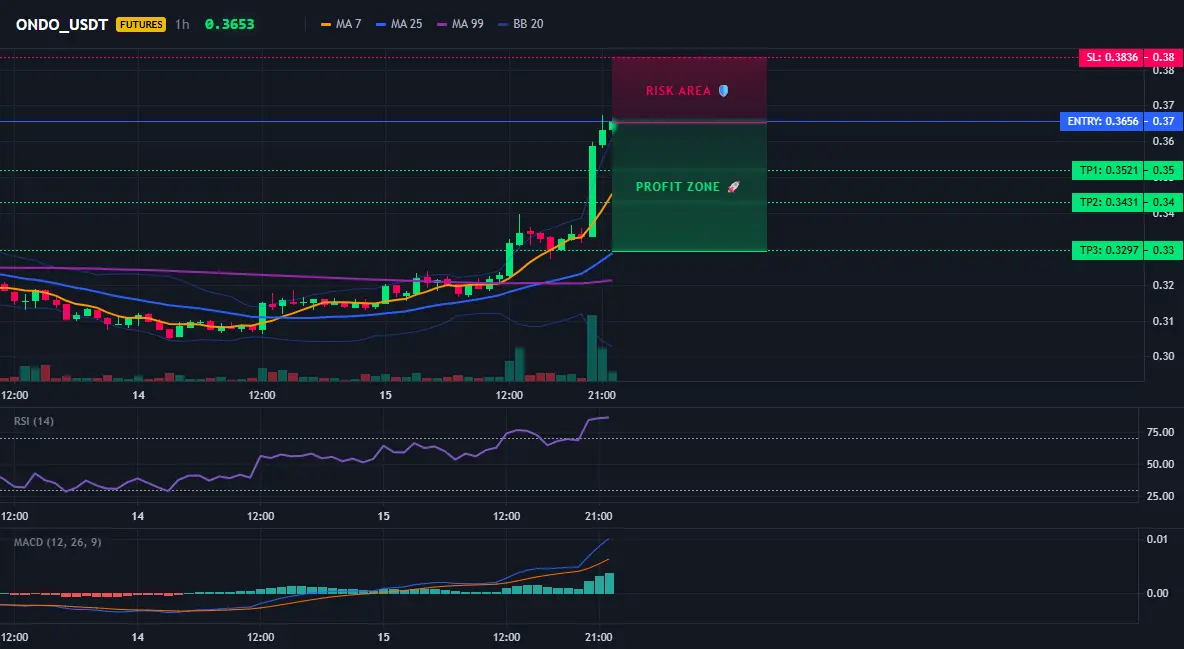Click the shield icon beside RISK AREA

click(723, 91)
